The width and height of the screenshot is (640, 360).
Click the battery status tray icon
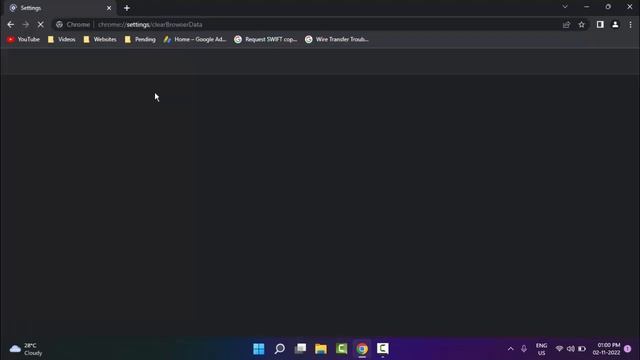(x=582, y=349)
